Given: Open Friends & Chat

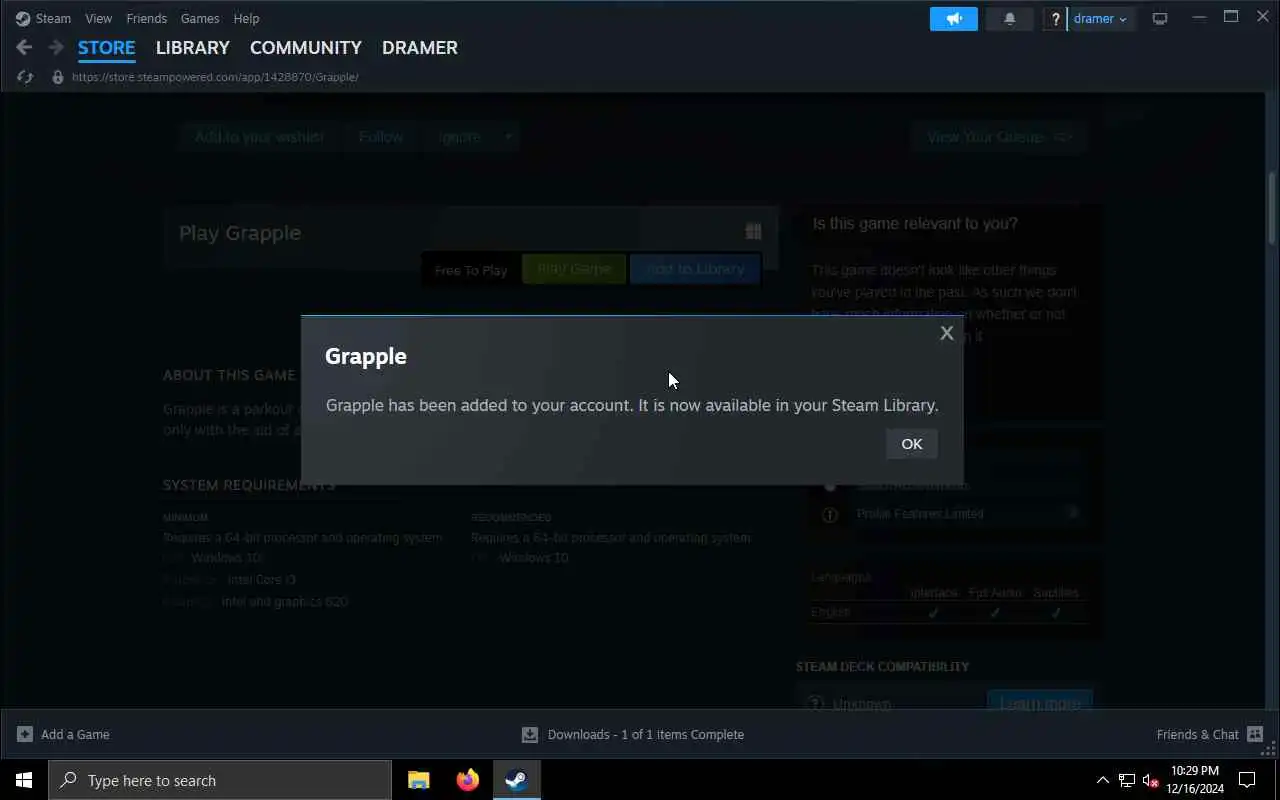Looking at the screenshot, I should coord(1210,734).
